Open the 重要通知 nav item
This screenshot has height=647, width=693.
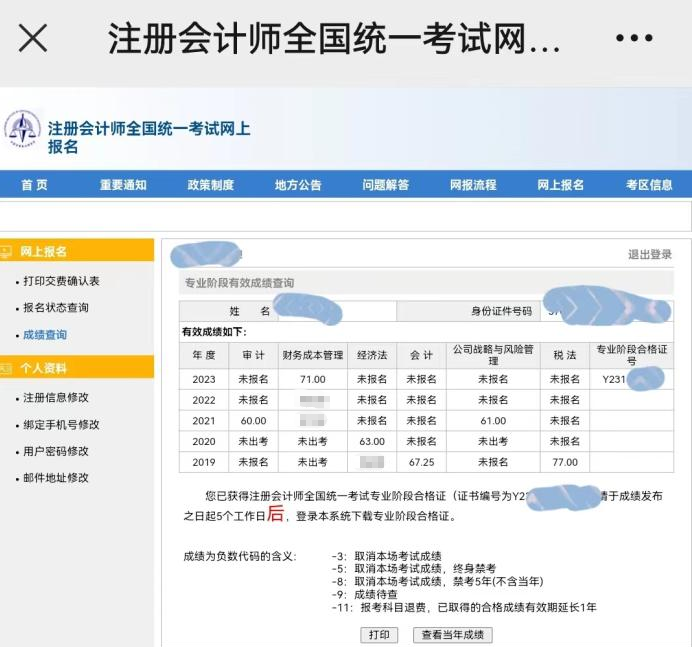(x=123, y=185)
